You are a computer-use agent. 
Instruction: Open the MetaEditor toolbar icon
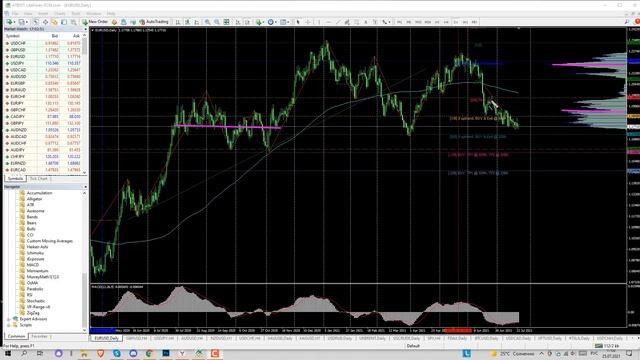click(114, 22)
